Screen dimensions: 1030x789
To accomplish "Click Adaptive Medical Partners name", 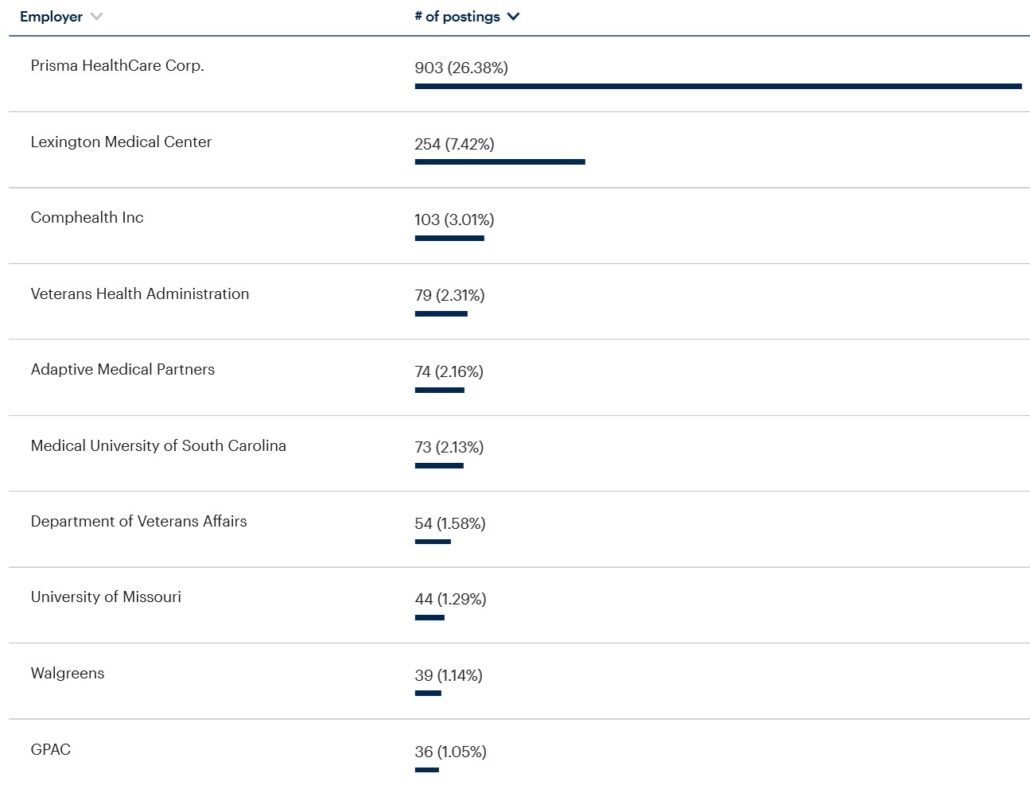I will pyautogui.click(x=122, y=369).
